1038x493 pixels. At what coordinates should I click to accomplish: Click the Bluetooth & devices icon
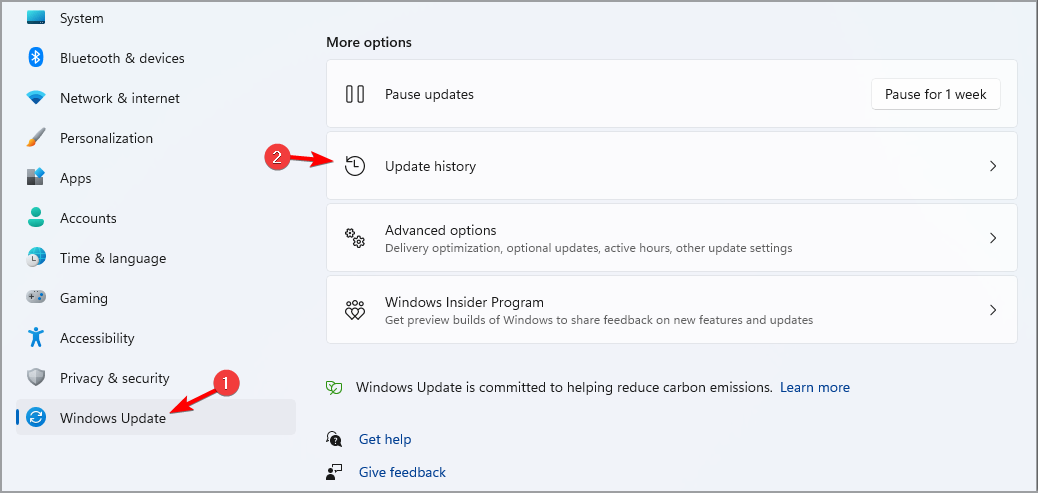click(36, 58)
